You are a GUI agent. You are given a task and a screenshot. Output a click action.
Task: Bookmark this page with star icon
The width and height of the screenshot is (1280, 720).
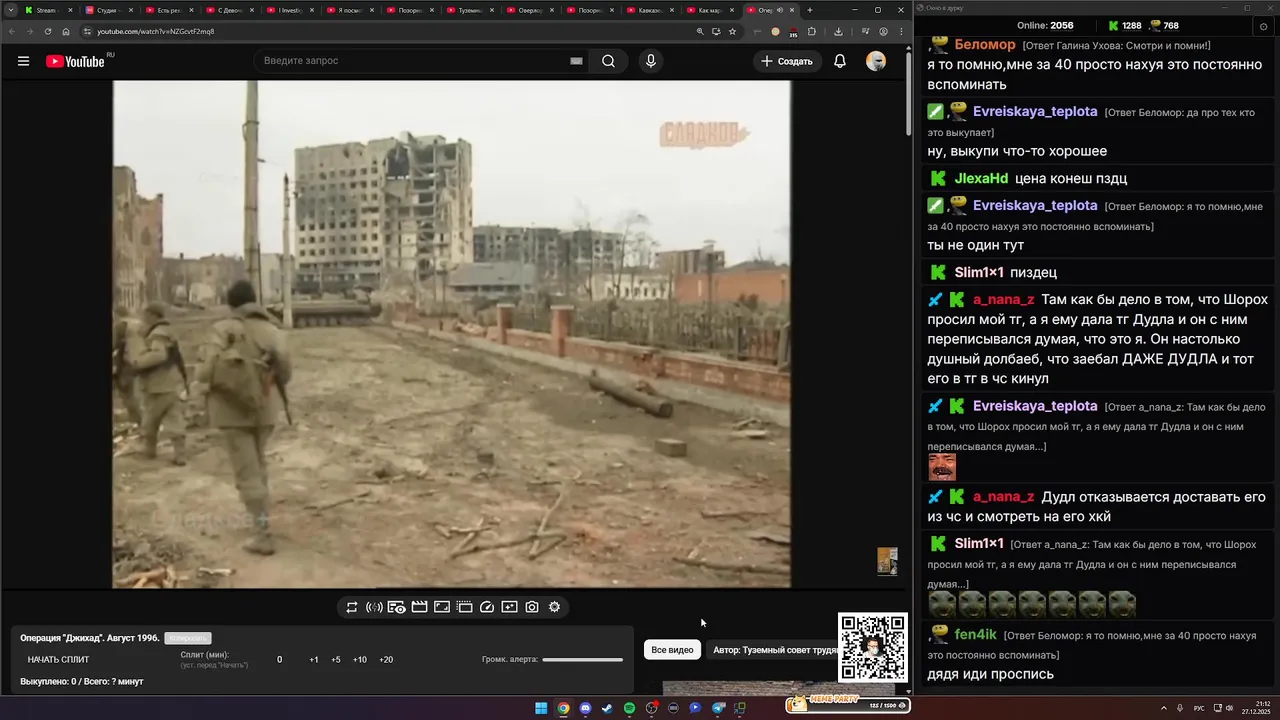(732, 31)
